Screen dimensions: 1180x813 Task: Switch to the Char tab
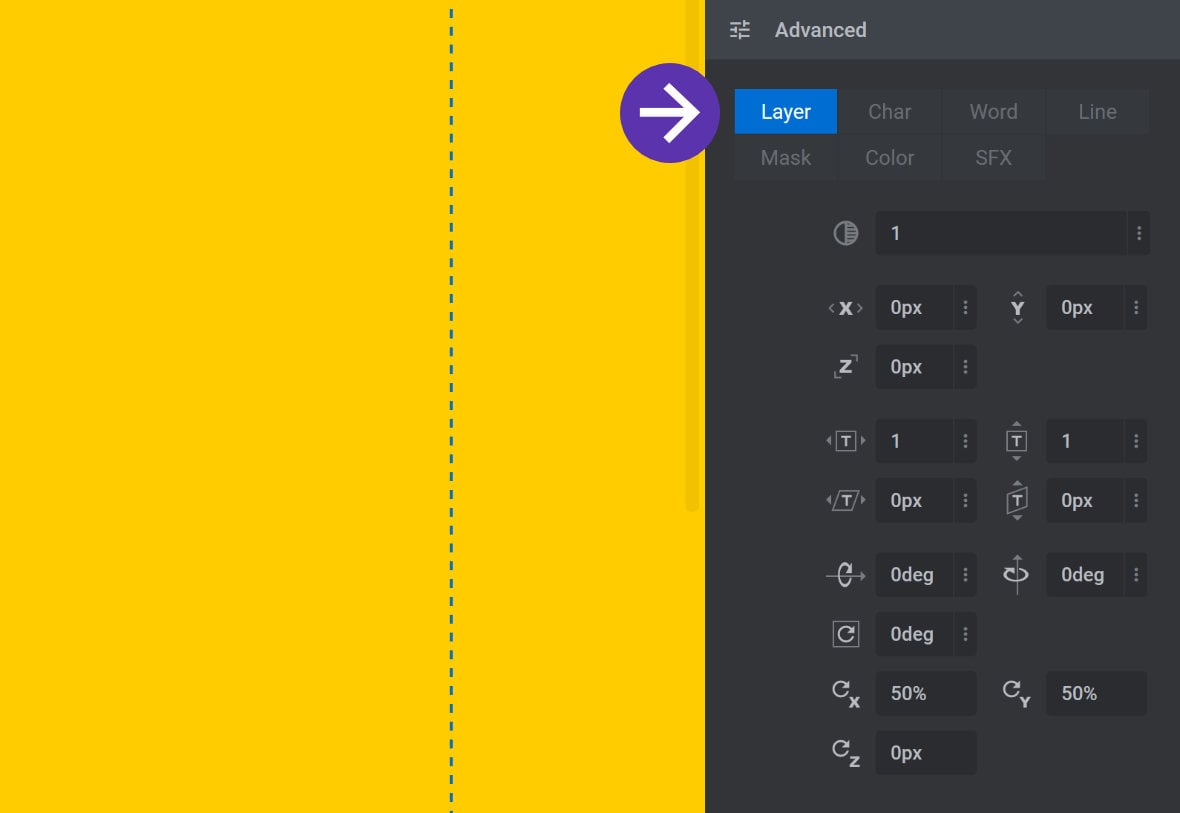point(890,111)
